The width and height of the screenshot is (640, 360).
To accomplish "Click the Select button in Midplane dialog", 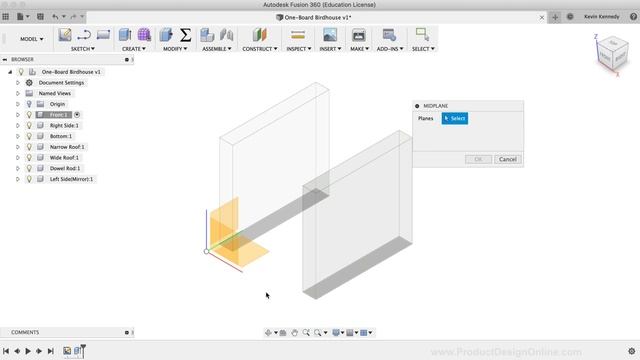I will [455, 118].
